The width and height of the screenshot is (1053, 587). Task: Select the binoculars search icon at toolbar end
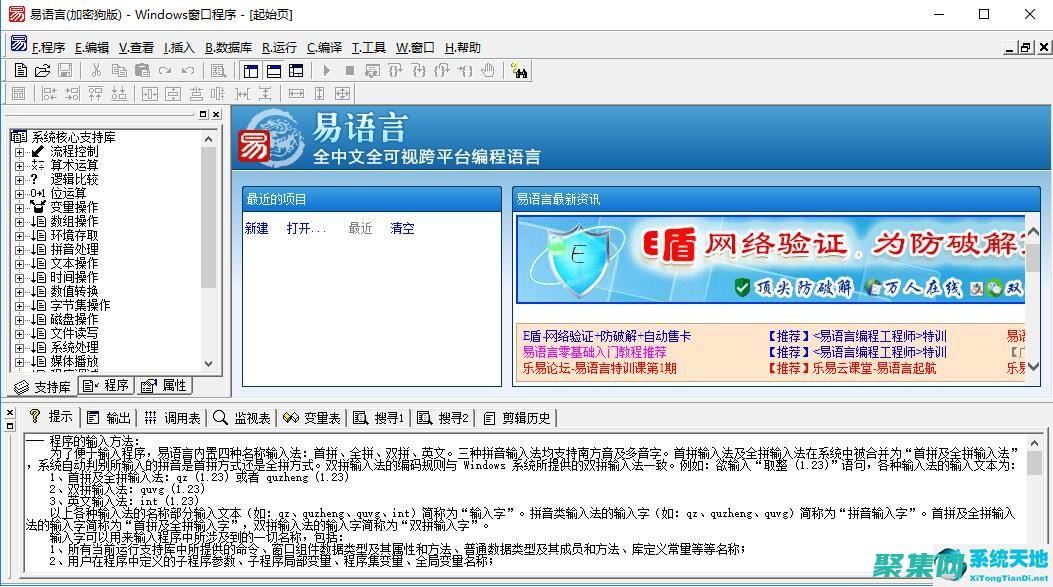coord(520,71)
